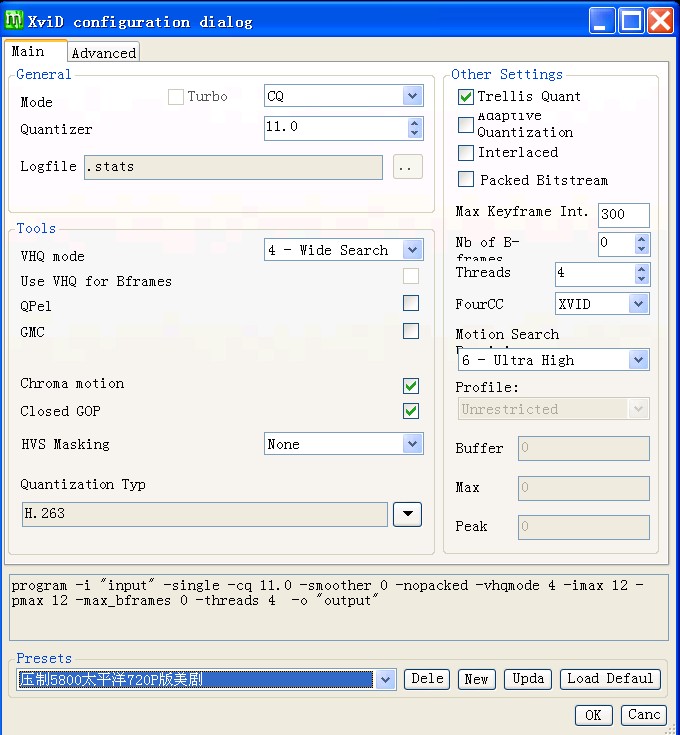Increase Nb of B-frames with up arrow
This screenshot has width=680, height=735.
coord(641,238)
